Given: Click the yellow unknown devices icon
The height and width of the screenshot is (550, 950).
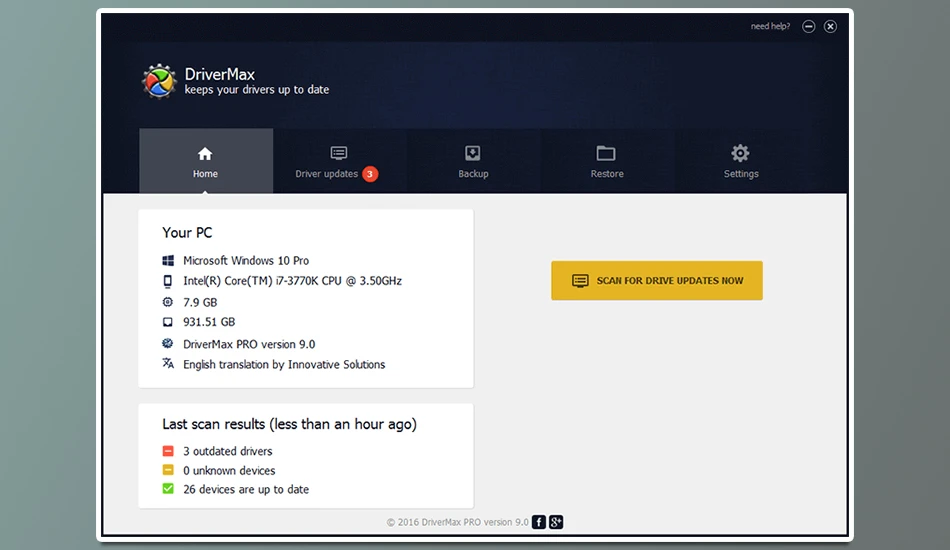Looking at the screenshot, I should pos(168,470).
